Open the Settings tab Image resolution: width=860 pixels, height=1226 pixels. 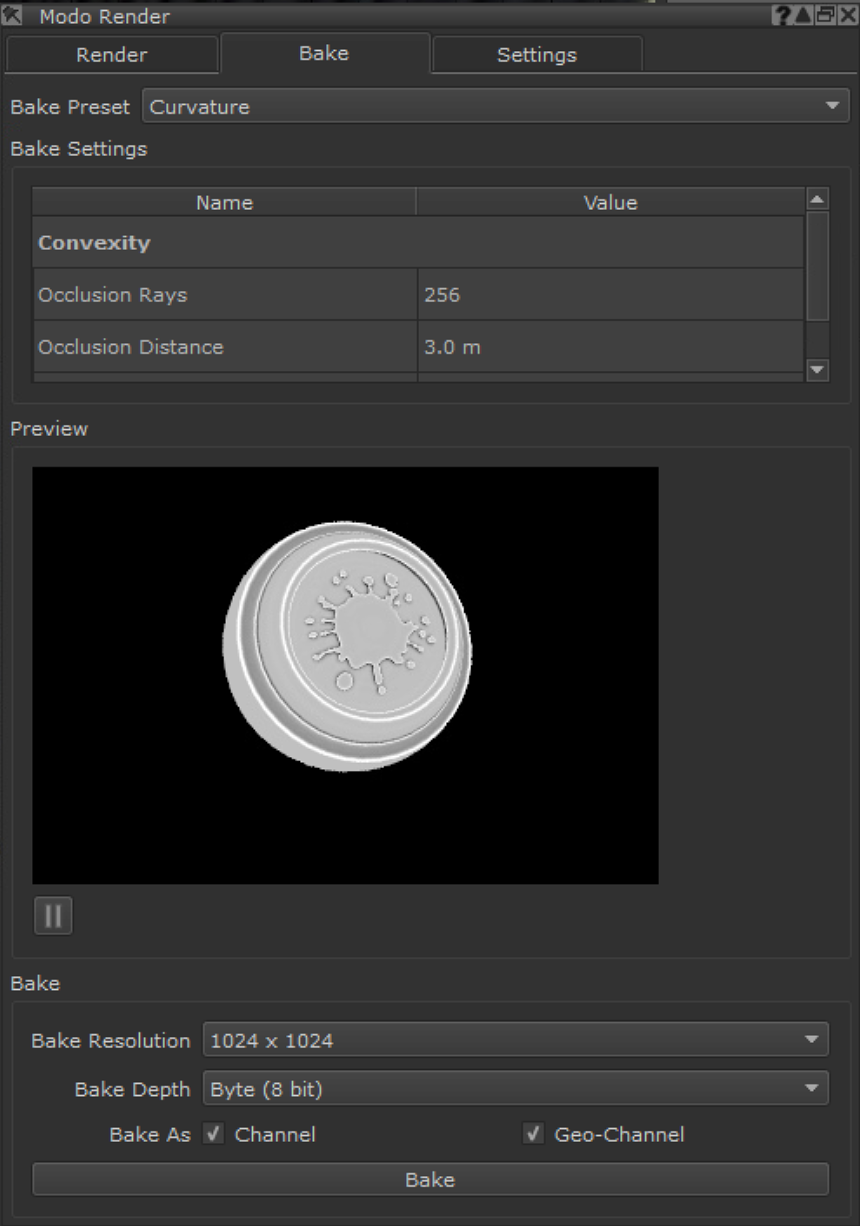coord(536,55)
